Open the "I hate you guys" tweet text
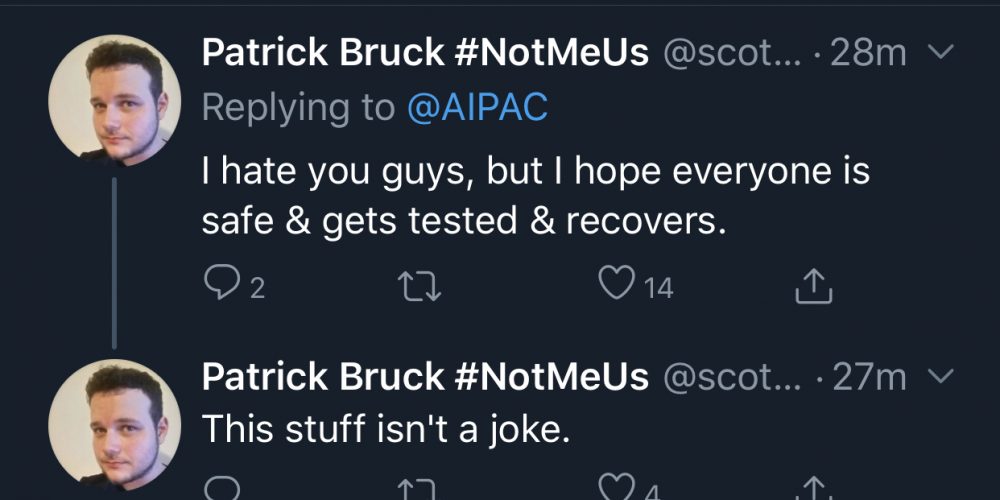1000x500 pixels. coord(535,197)
